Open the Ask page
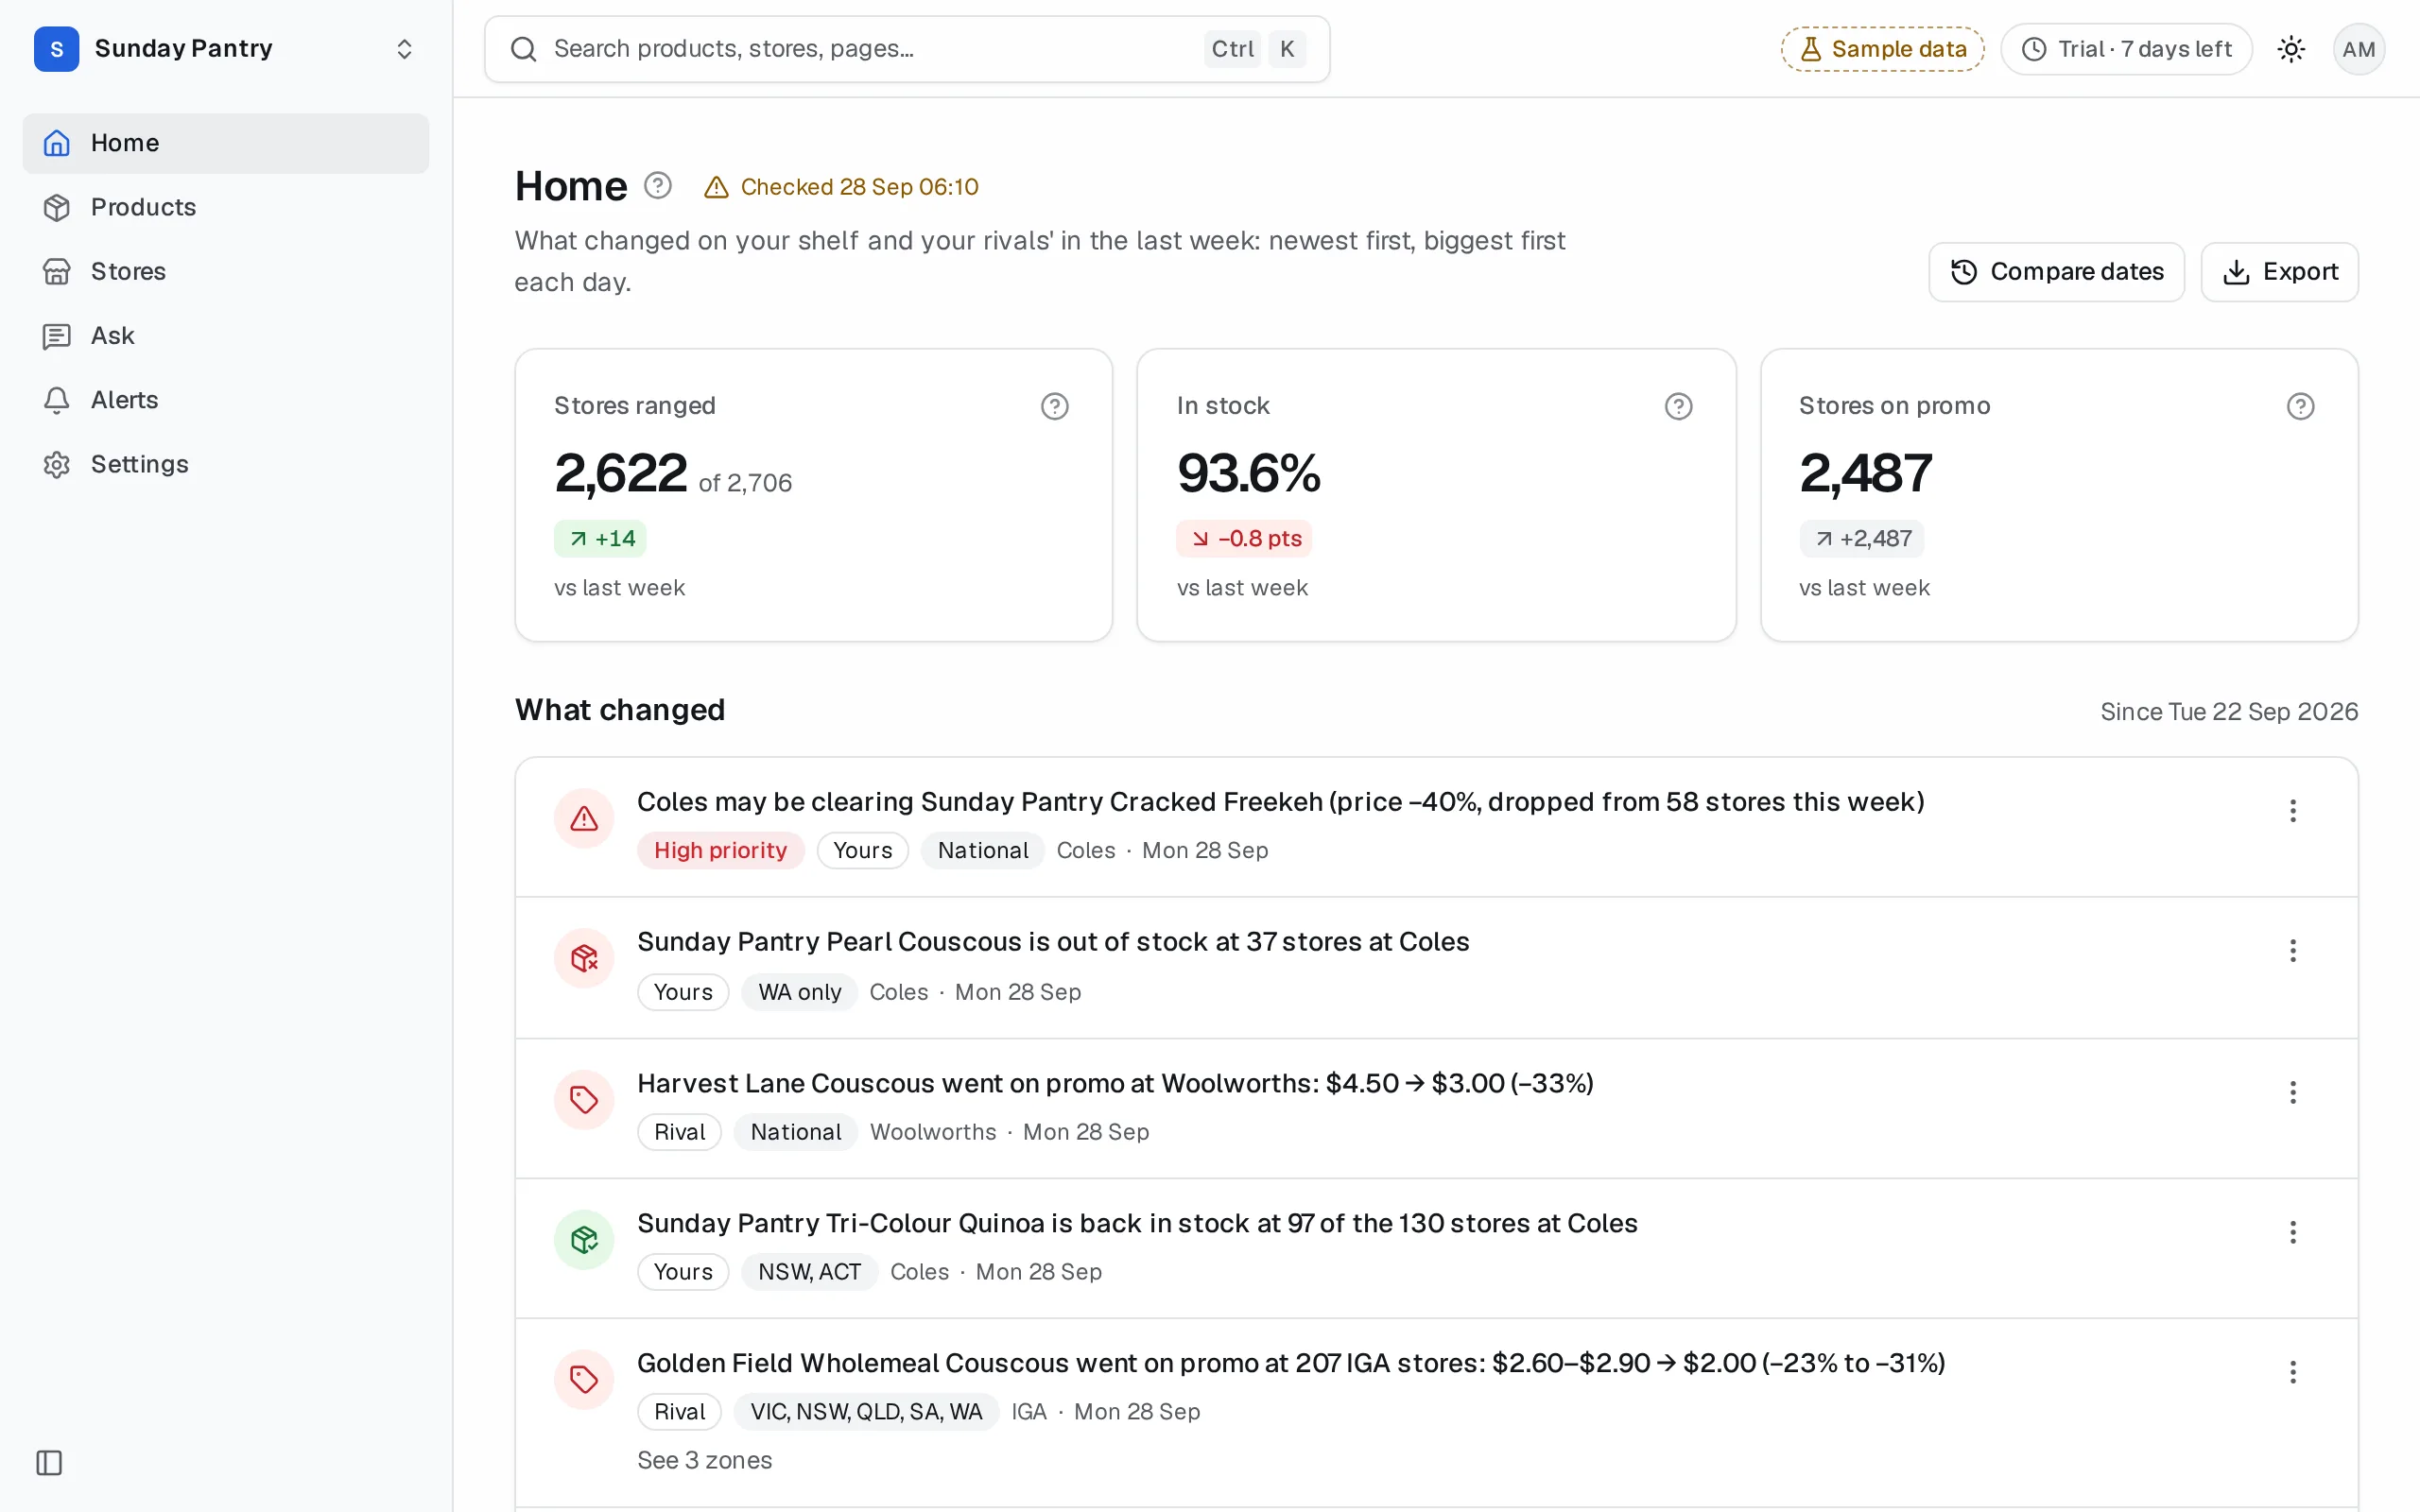Image resolution: width=2420 pixels, height=1512 pixels. (x=225, y=335)
